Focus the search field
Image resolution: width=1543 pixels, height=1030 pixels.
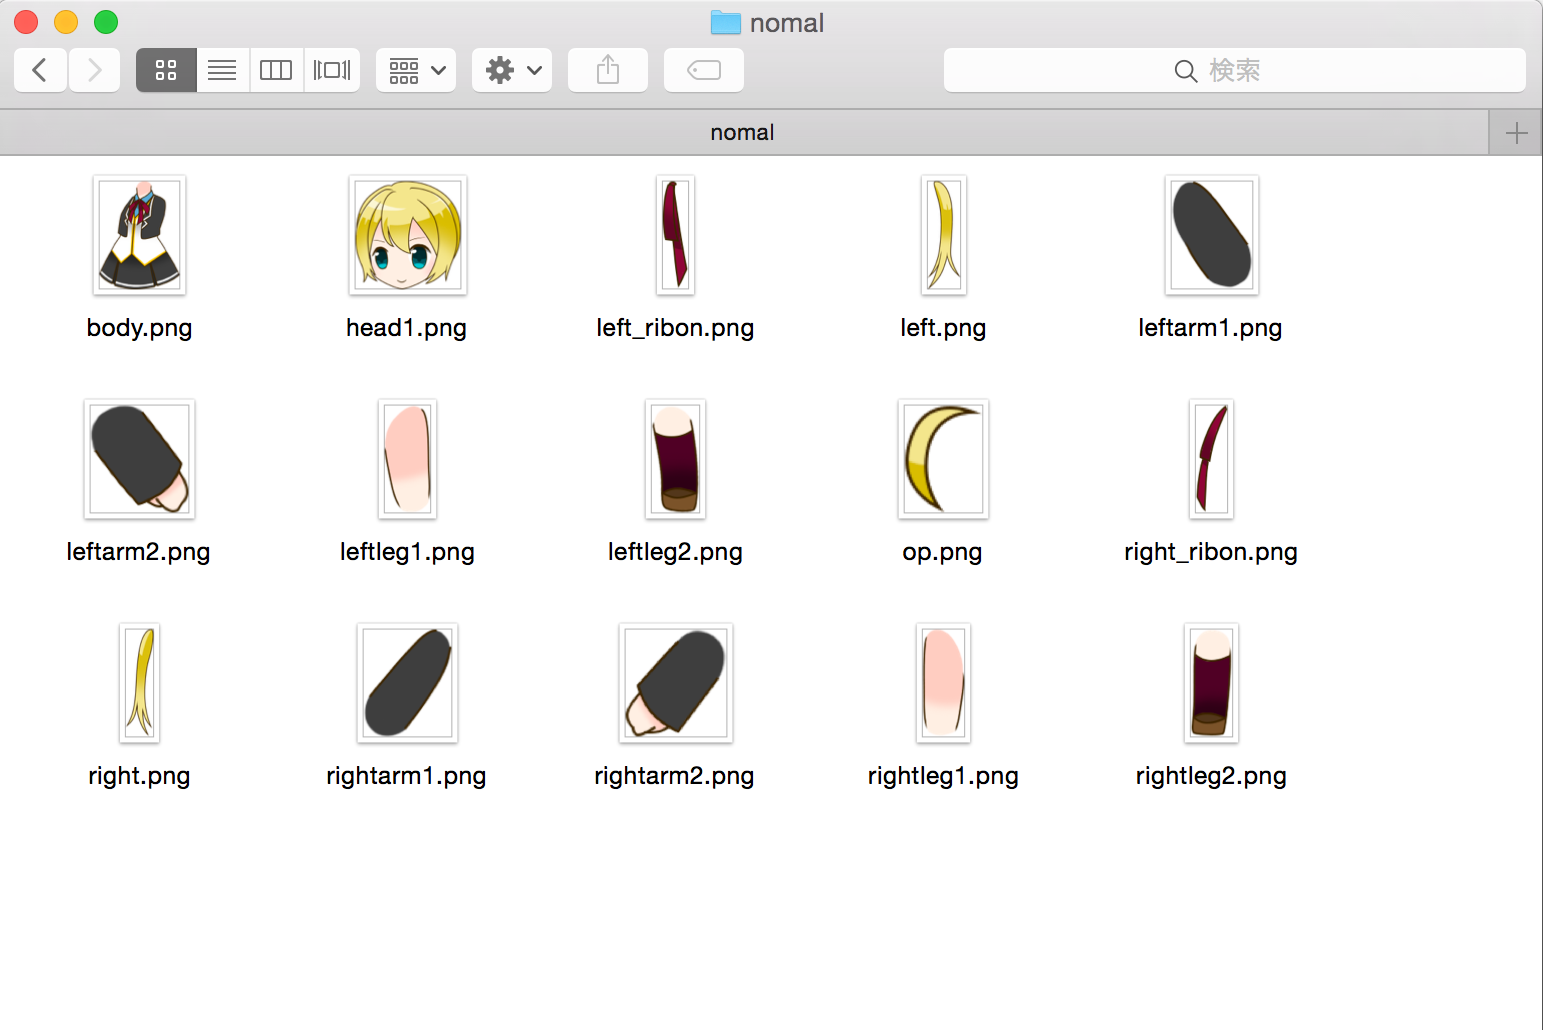(x=1235, y=70)
